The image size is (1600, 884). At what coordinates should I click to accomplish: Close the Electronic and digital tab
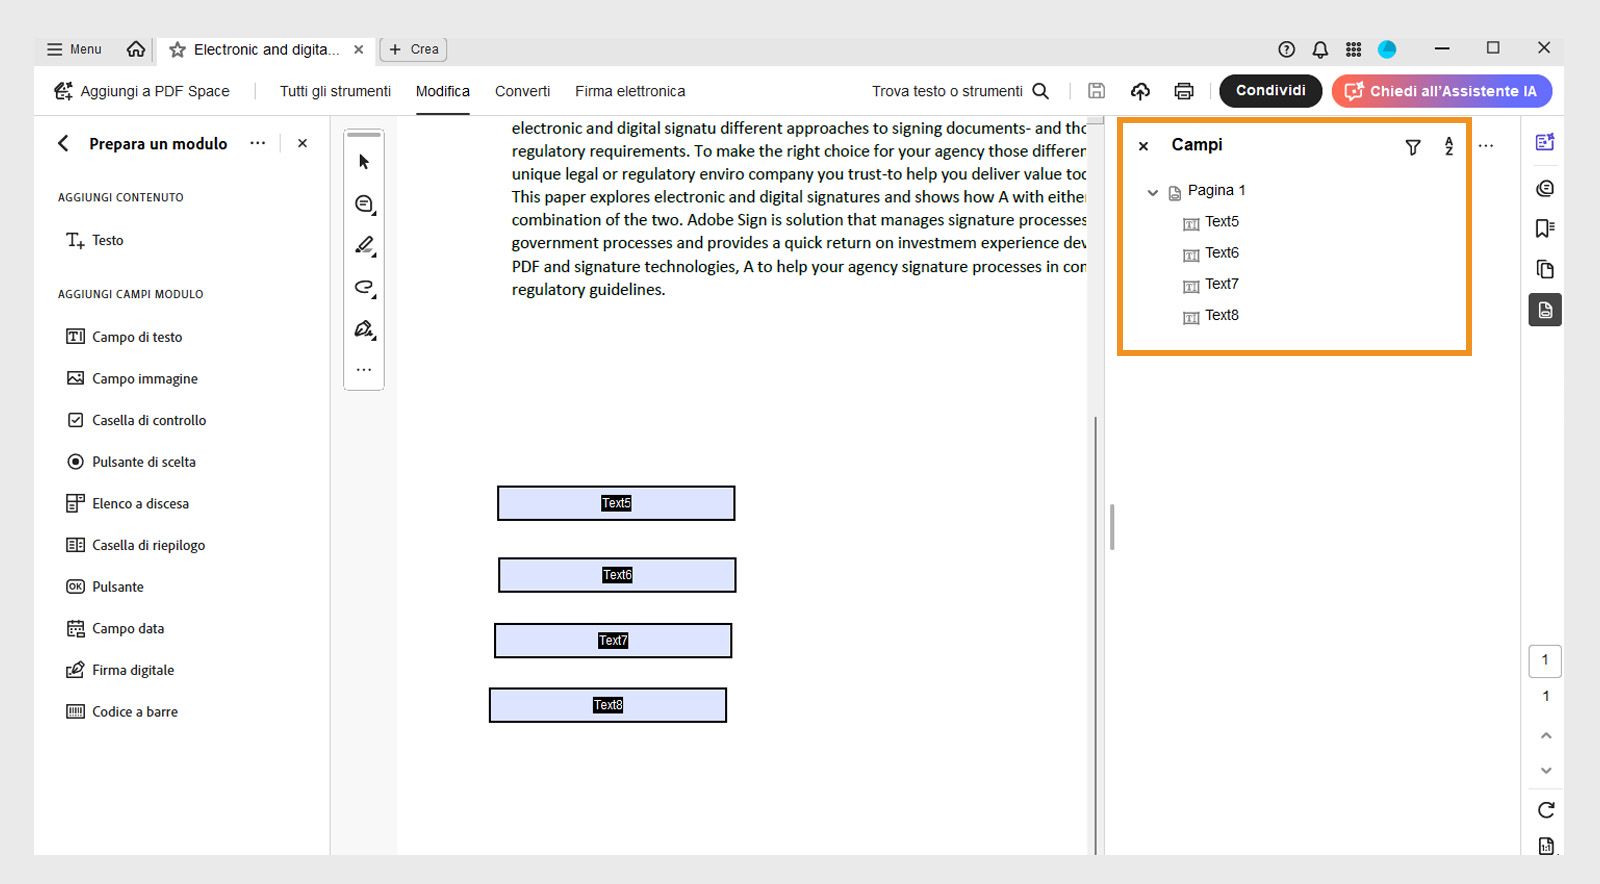pyautogui.click(x=359, y=49)
